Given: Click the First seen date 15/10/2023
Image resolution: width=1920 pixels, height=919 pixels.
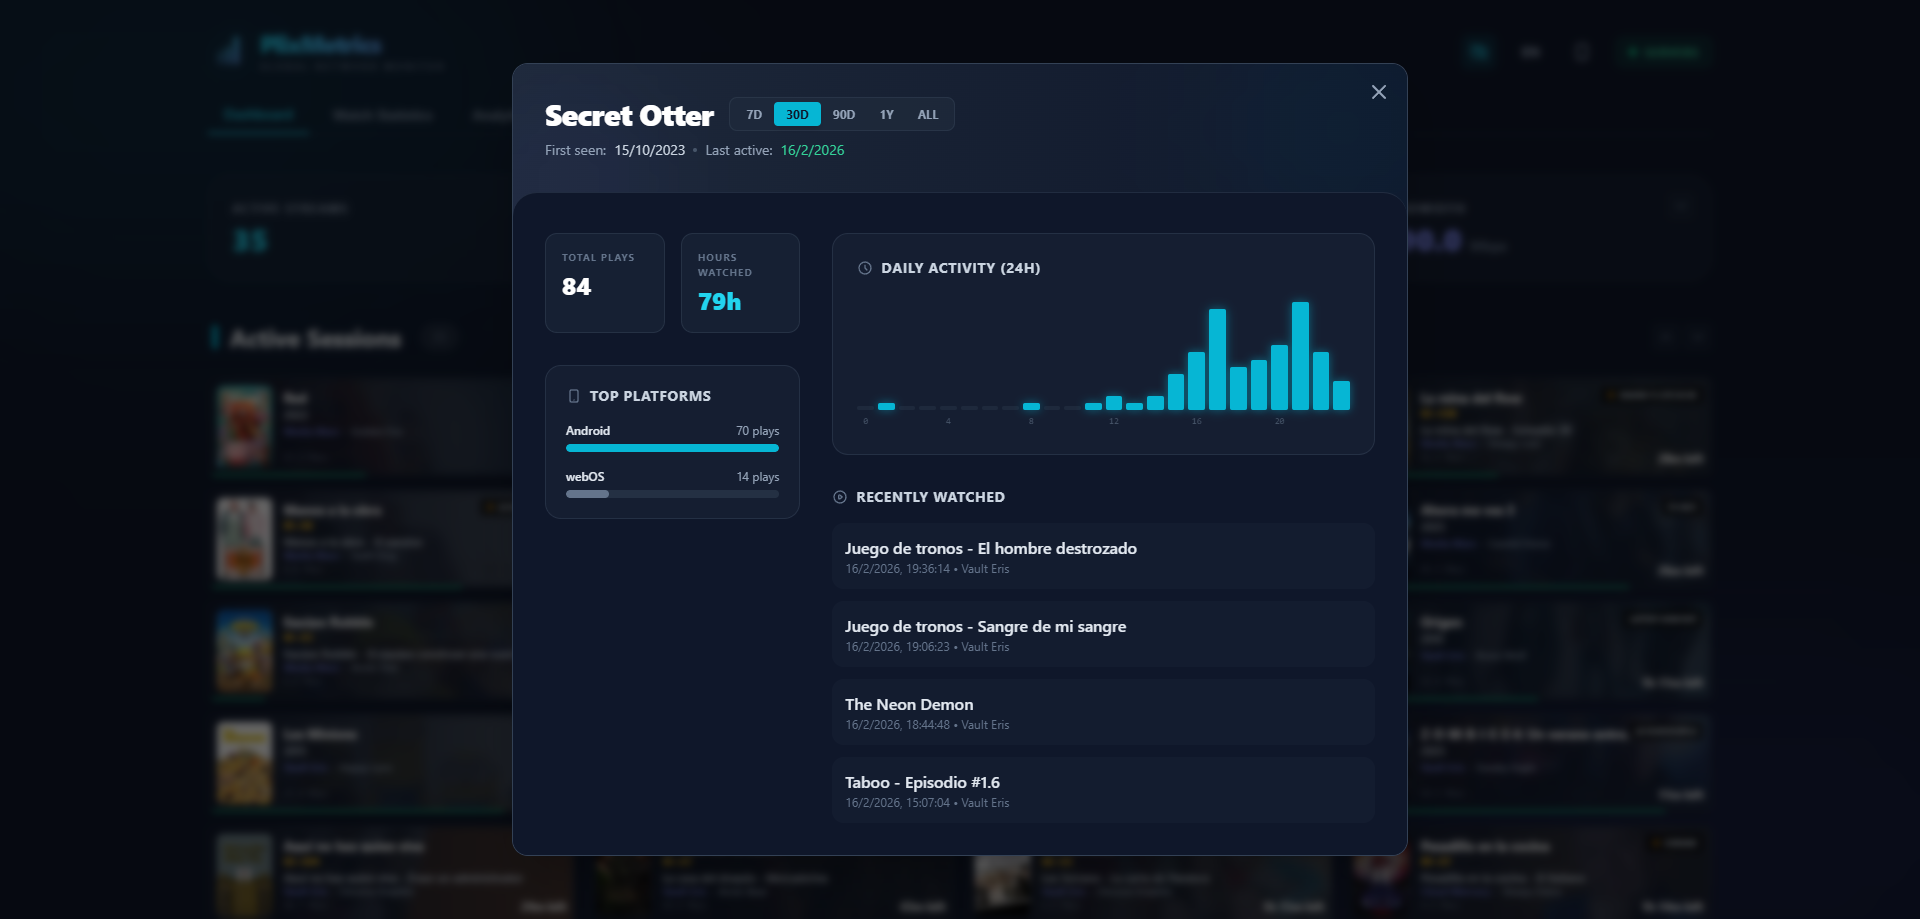Looking at the screenshot, I should [650, 150].
